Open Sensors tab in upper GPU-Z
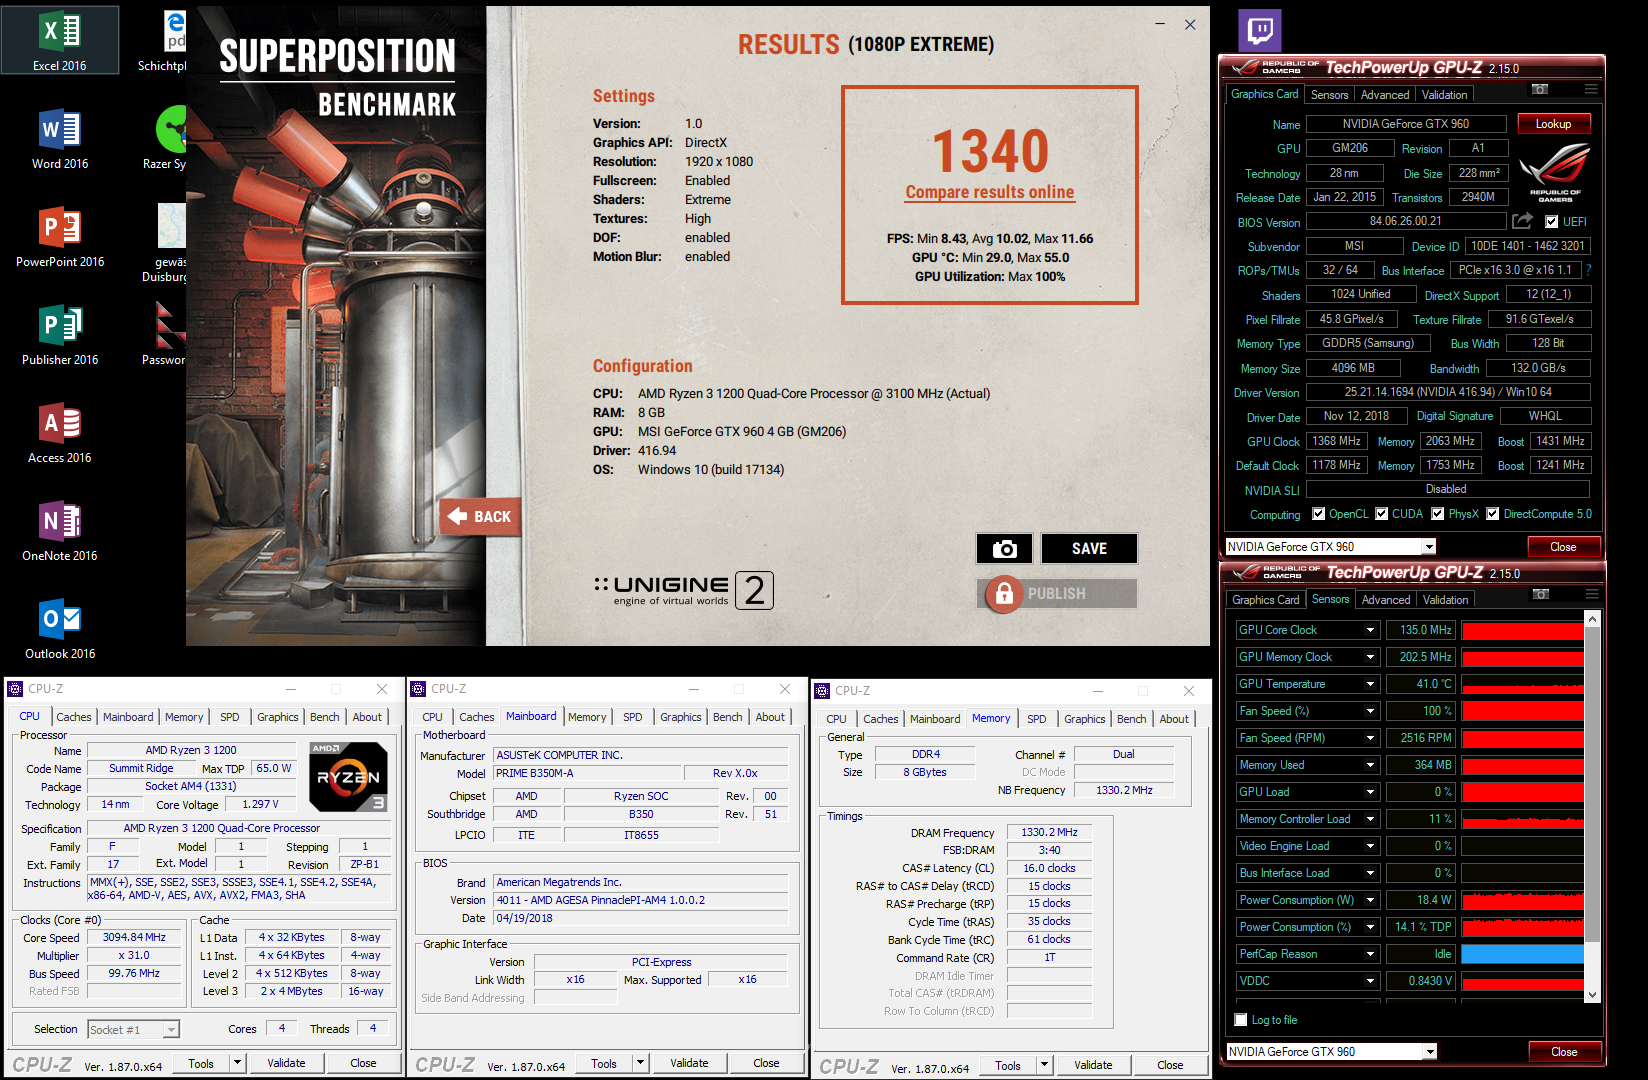1648x1080 pixels. (1329, 95)
